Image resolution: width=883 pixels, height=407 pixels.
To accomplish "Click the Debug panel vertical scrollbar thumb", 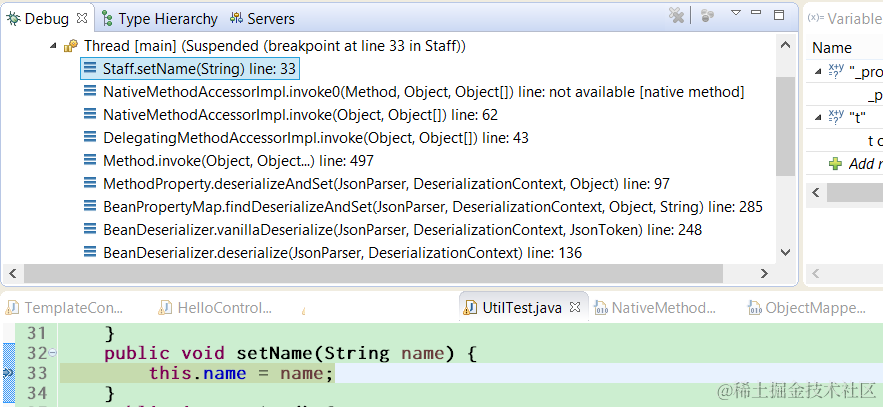I will pyautogui.click(x=785, y=127).
